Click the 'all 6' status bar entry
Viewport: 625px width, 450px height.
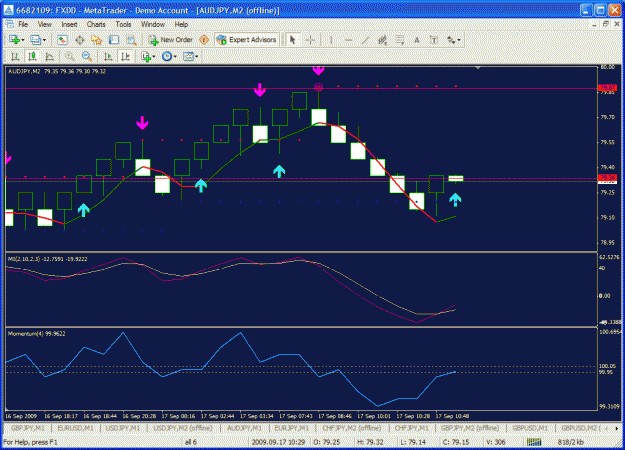pyautogui.click(x=191, y=442)
